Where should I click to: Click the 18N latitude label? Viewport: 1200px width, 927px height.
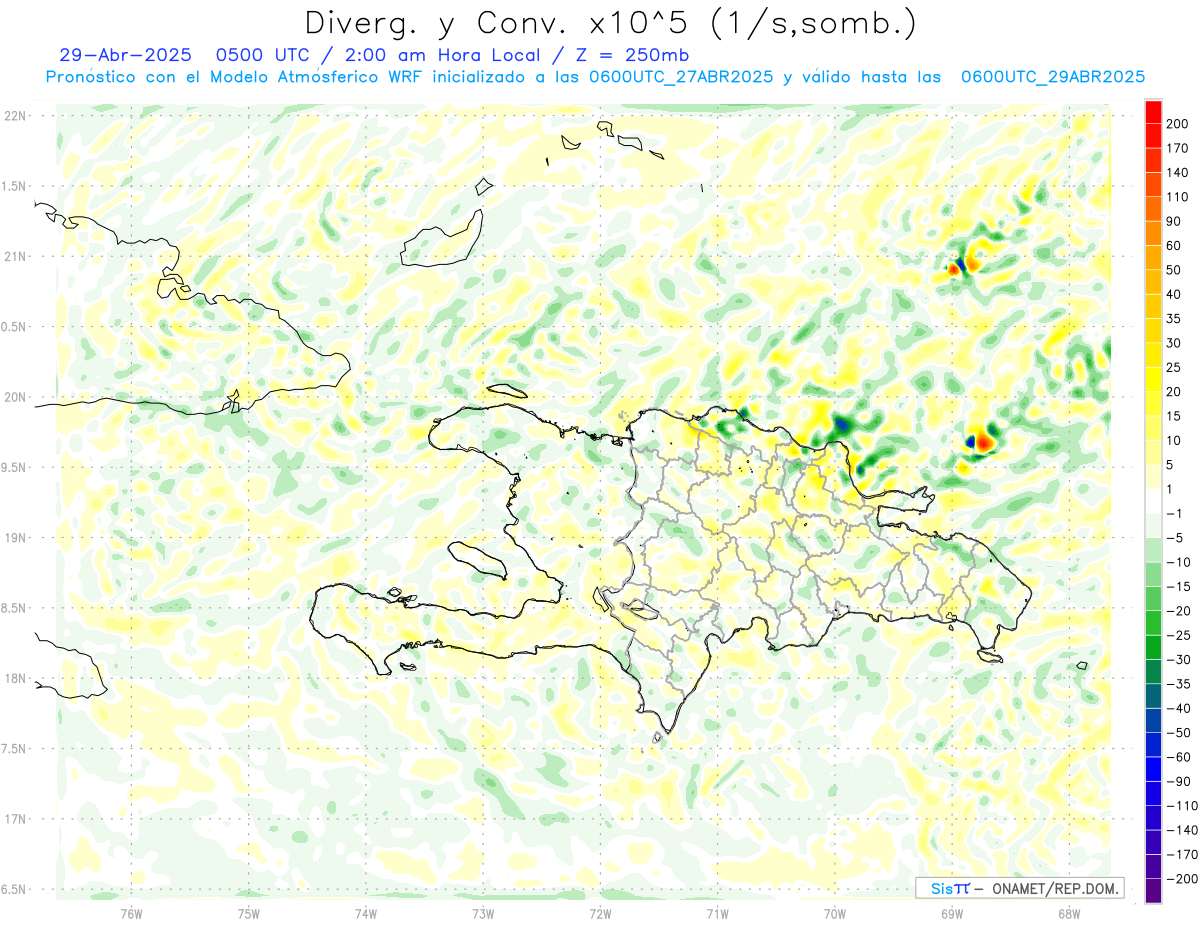point(15,679)
